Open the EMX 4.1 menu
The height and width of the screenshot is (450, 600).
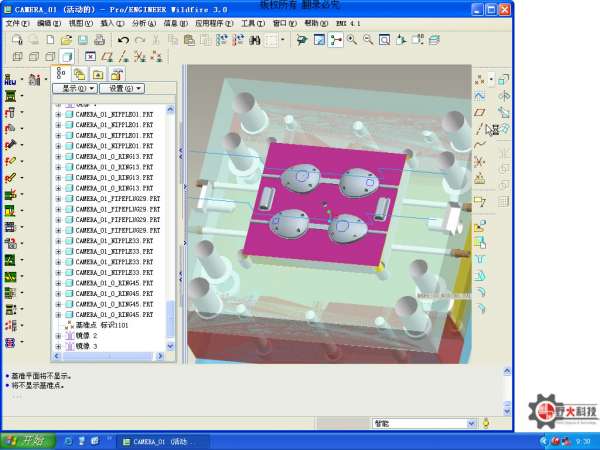coord(348,23)
